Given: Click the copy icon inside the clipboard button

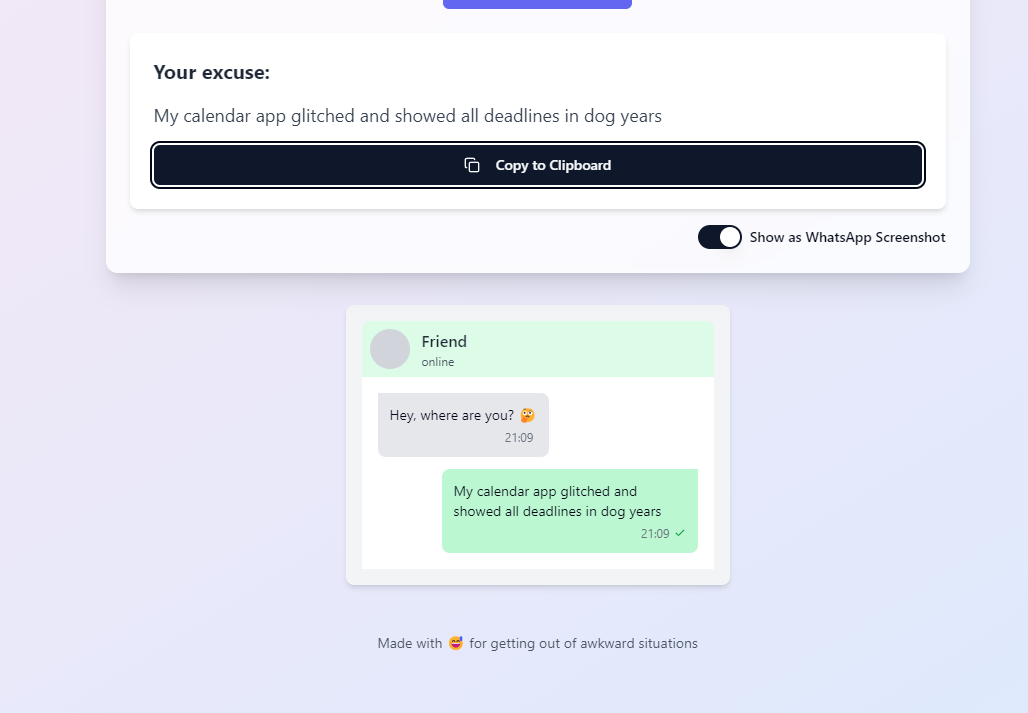Looking at the screenshot, I should (471, 165).
